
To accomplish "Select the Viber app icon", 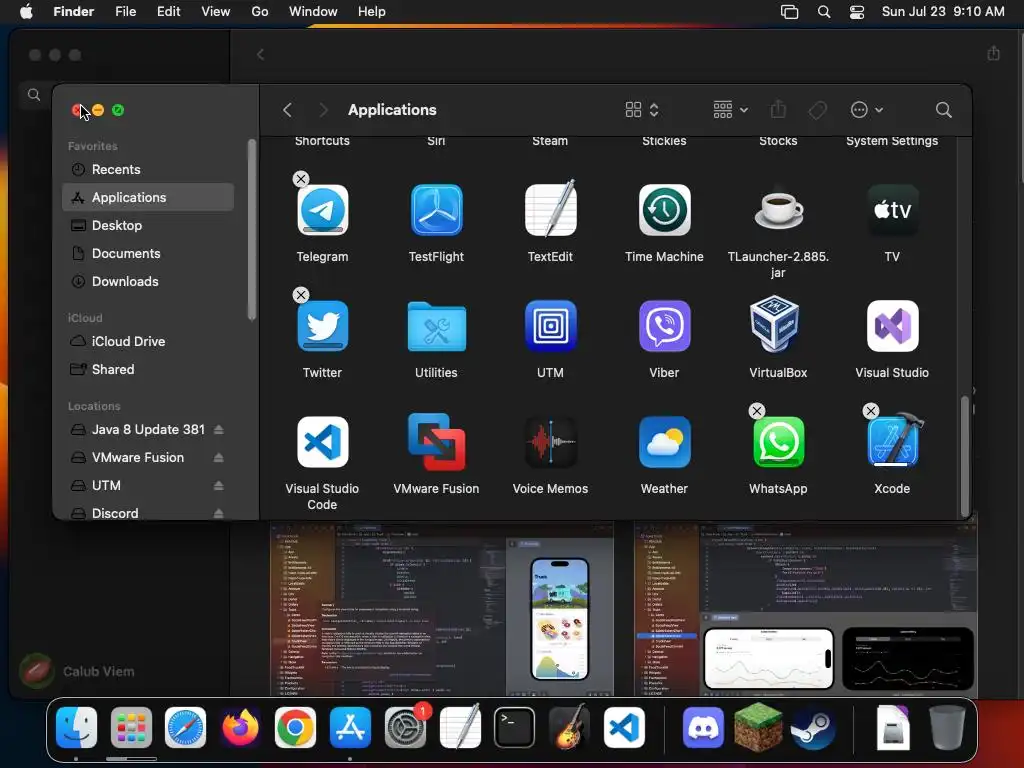I will (x=664, y=326).
